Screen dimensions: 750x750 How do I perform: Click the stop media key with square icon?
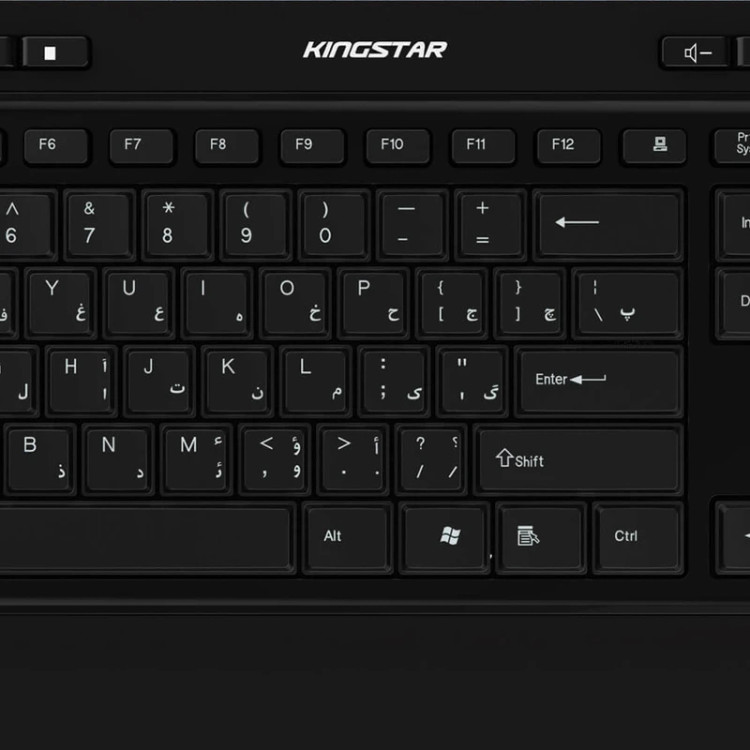click(55, 52)
